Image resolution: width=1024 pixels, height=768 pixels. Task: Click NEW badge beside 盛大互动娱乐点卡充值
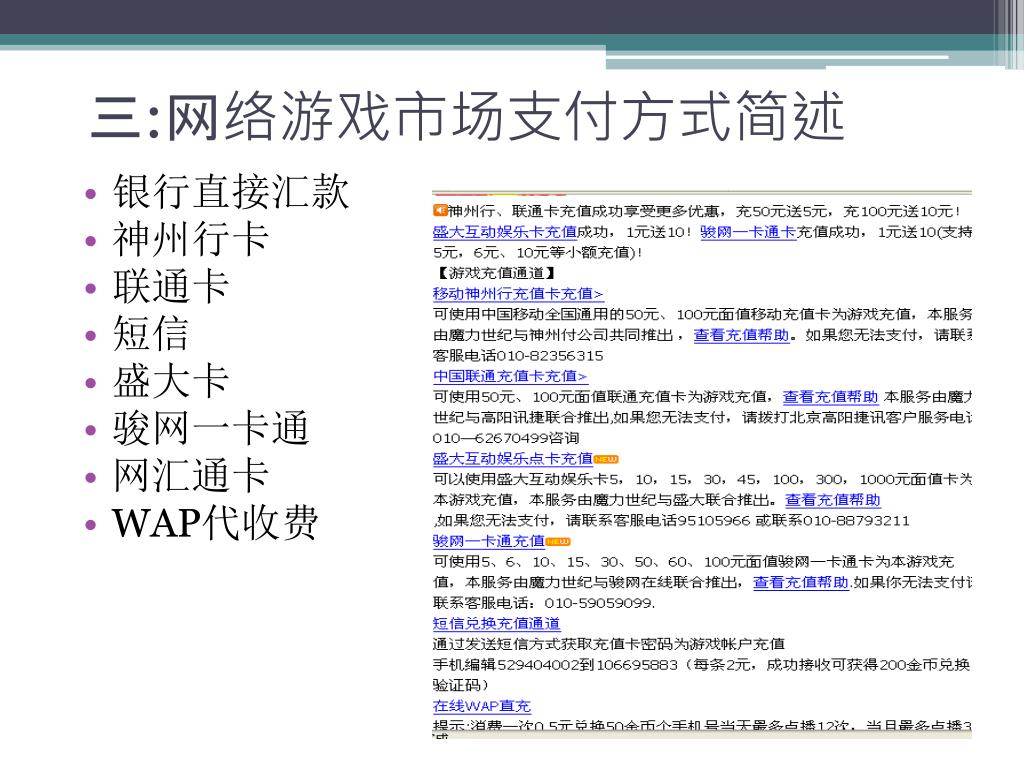click(606, 460)
